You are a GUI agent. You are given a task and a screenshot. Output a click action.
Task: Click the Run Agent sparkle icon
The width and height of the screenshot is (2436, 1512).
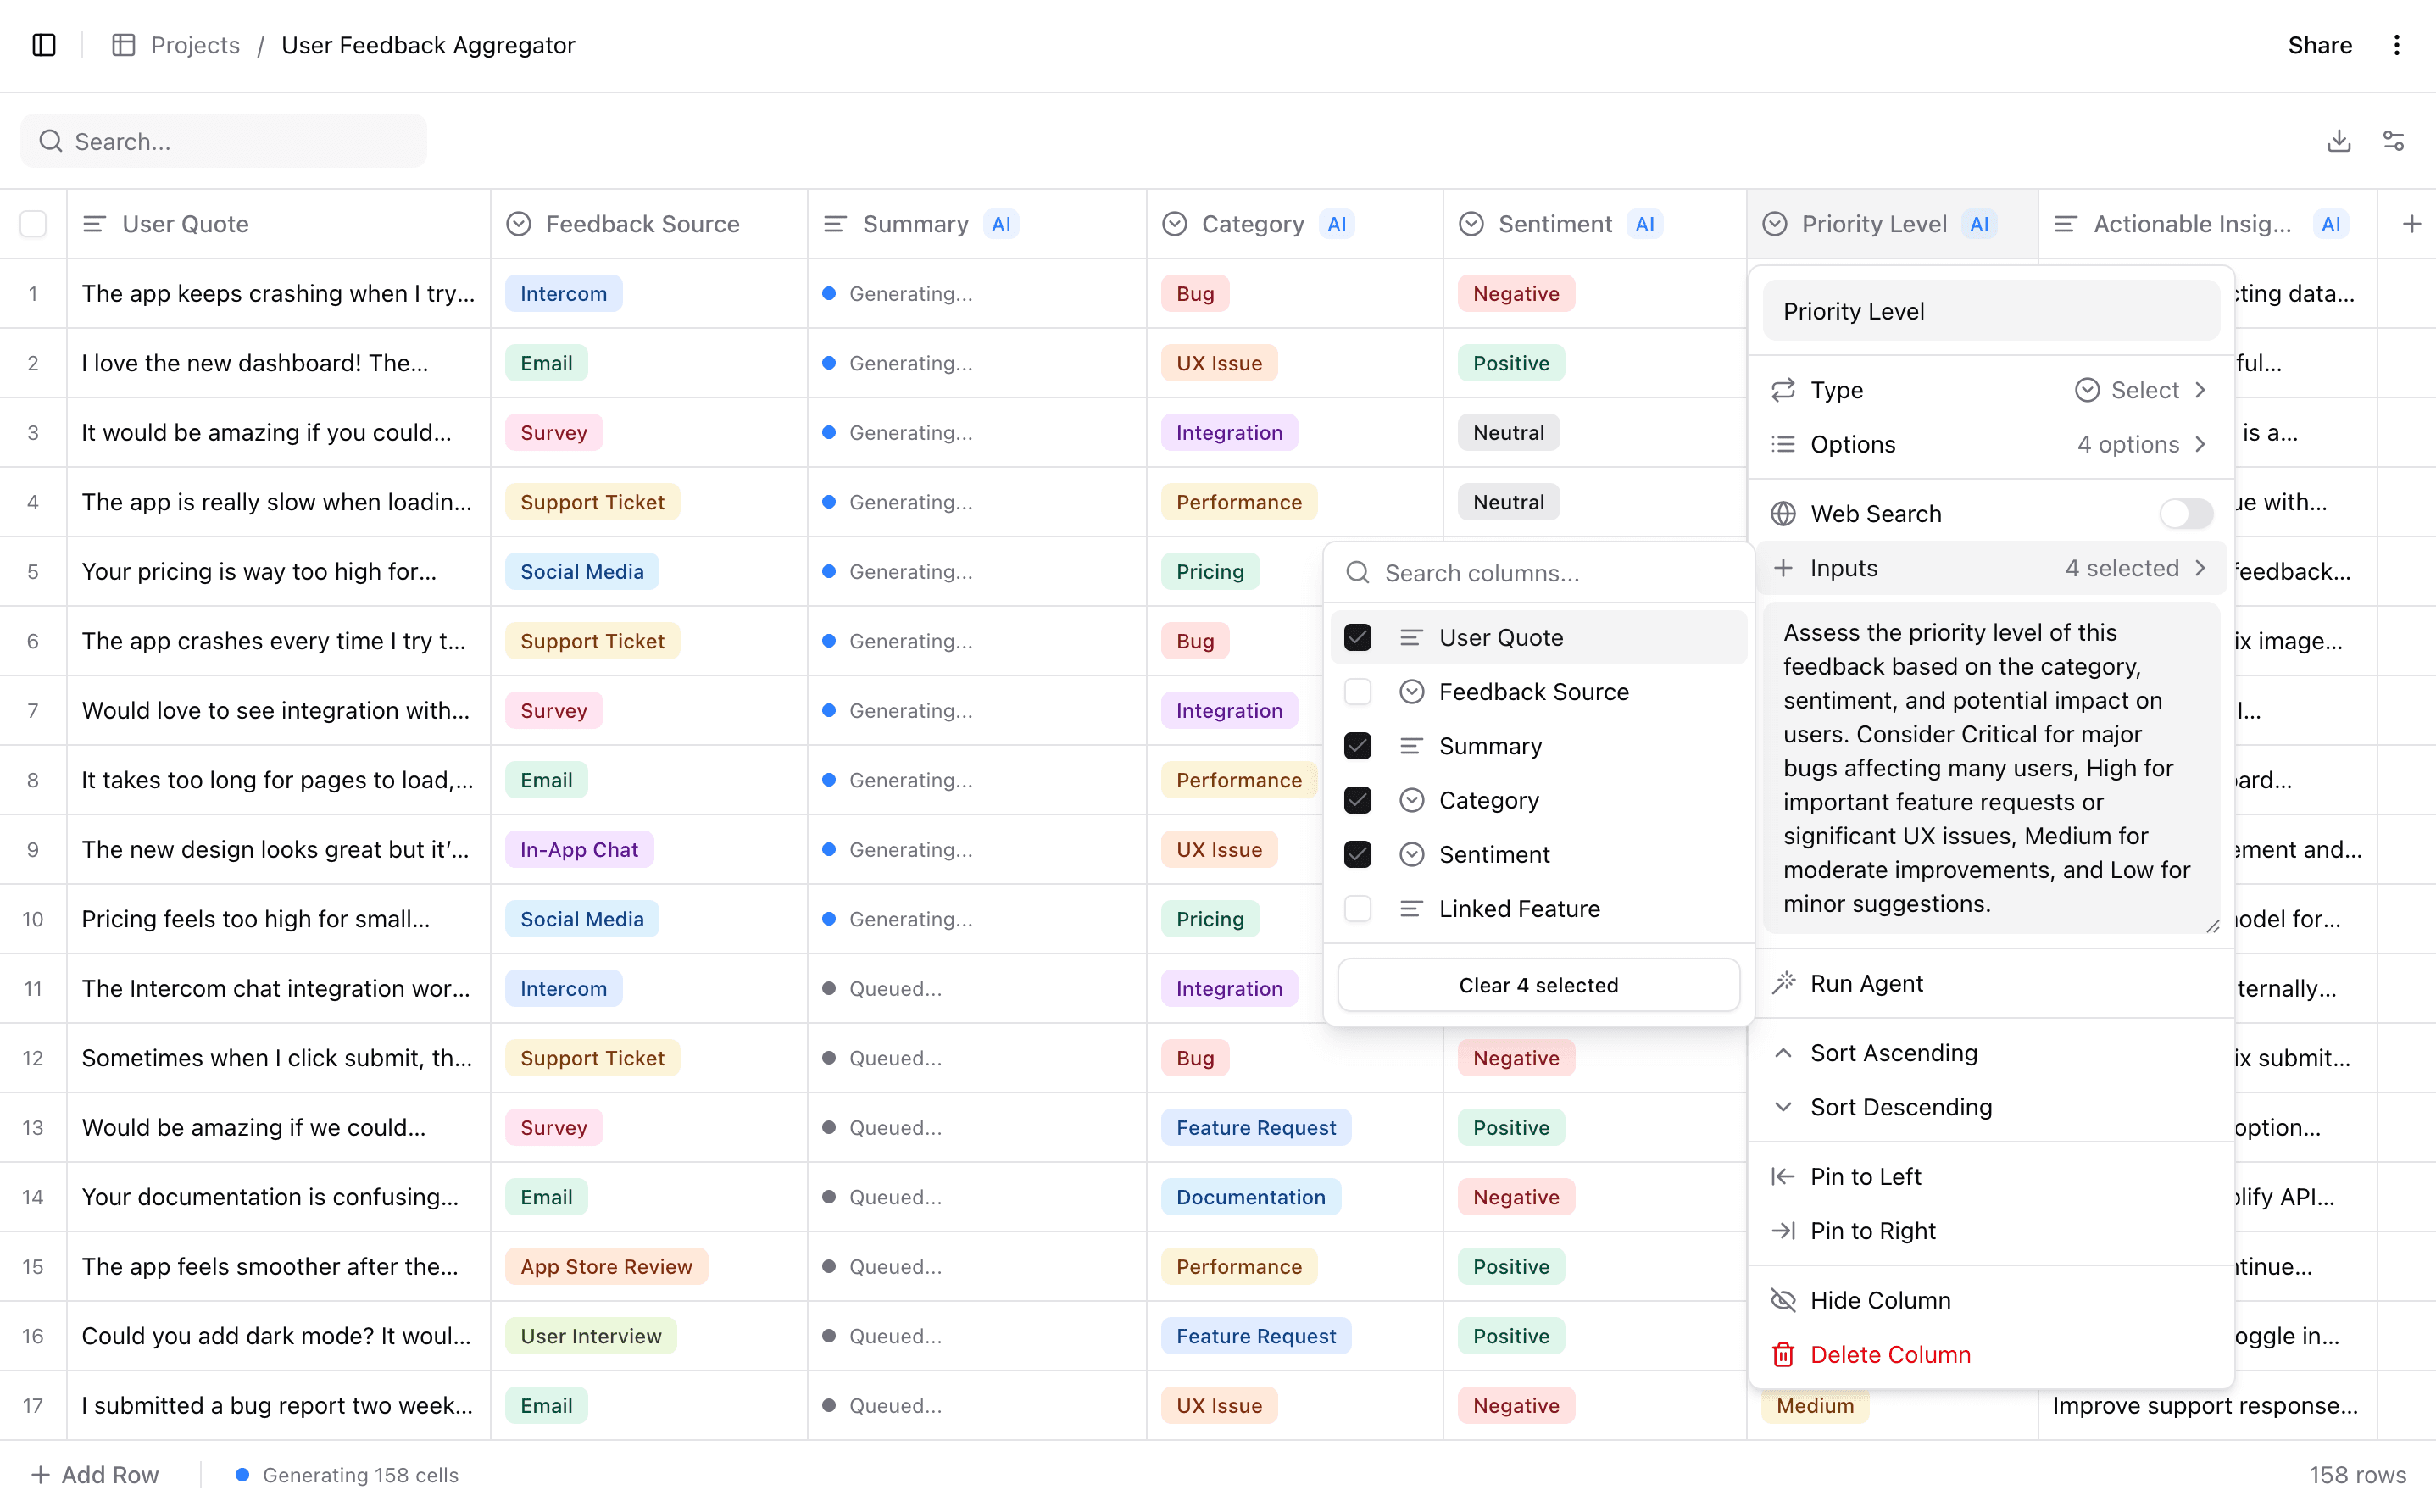1784,983
